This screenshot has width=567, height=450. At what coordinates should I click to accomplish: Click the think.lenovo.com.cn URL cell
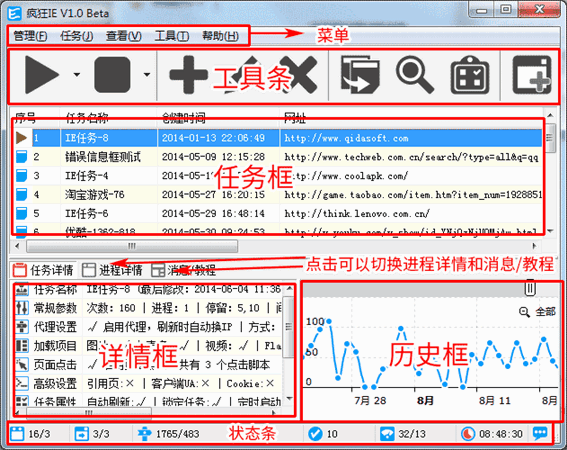click(357, 213)
